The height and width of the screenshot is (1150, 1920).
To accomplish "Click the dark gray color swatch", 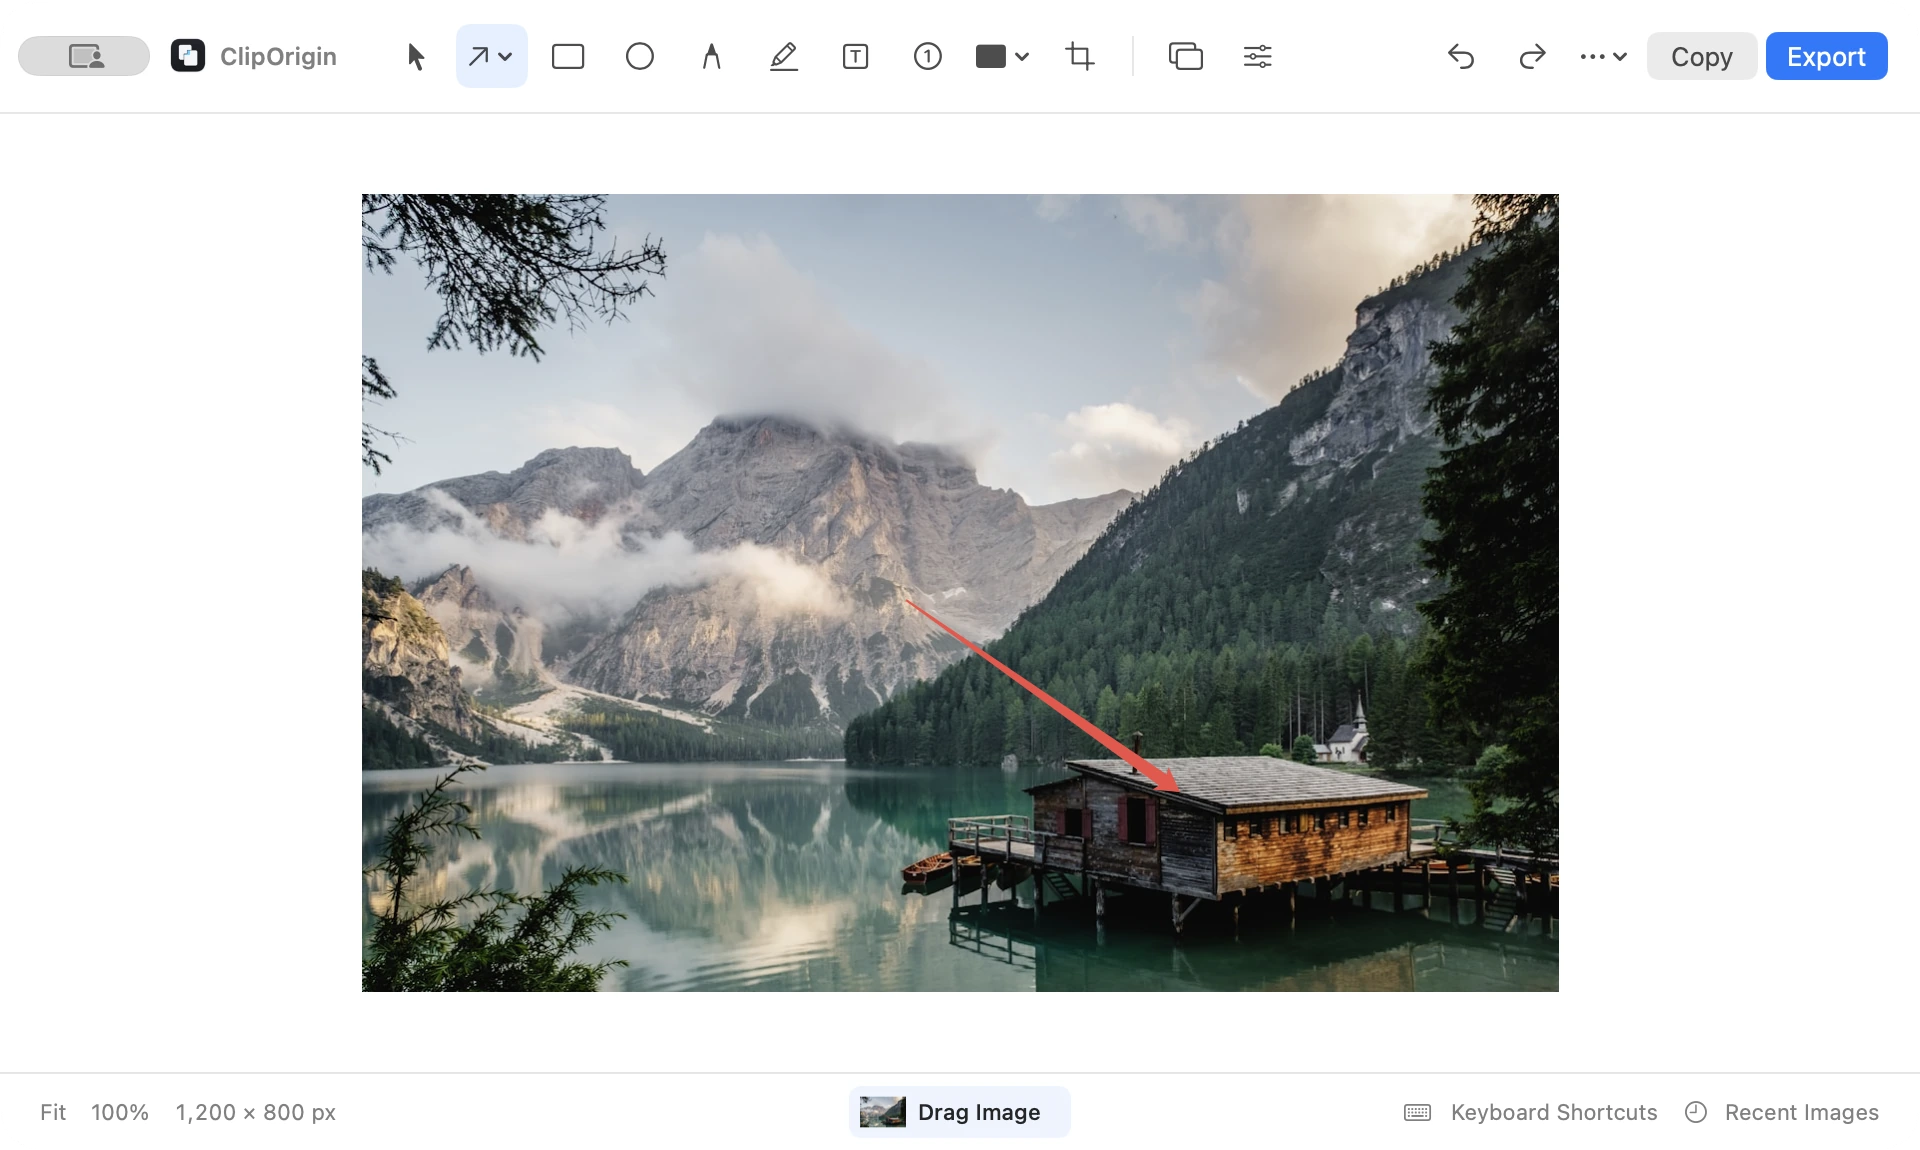I will pyautogui.click(x=991, y=57).
